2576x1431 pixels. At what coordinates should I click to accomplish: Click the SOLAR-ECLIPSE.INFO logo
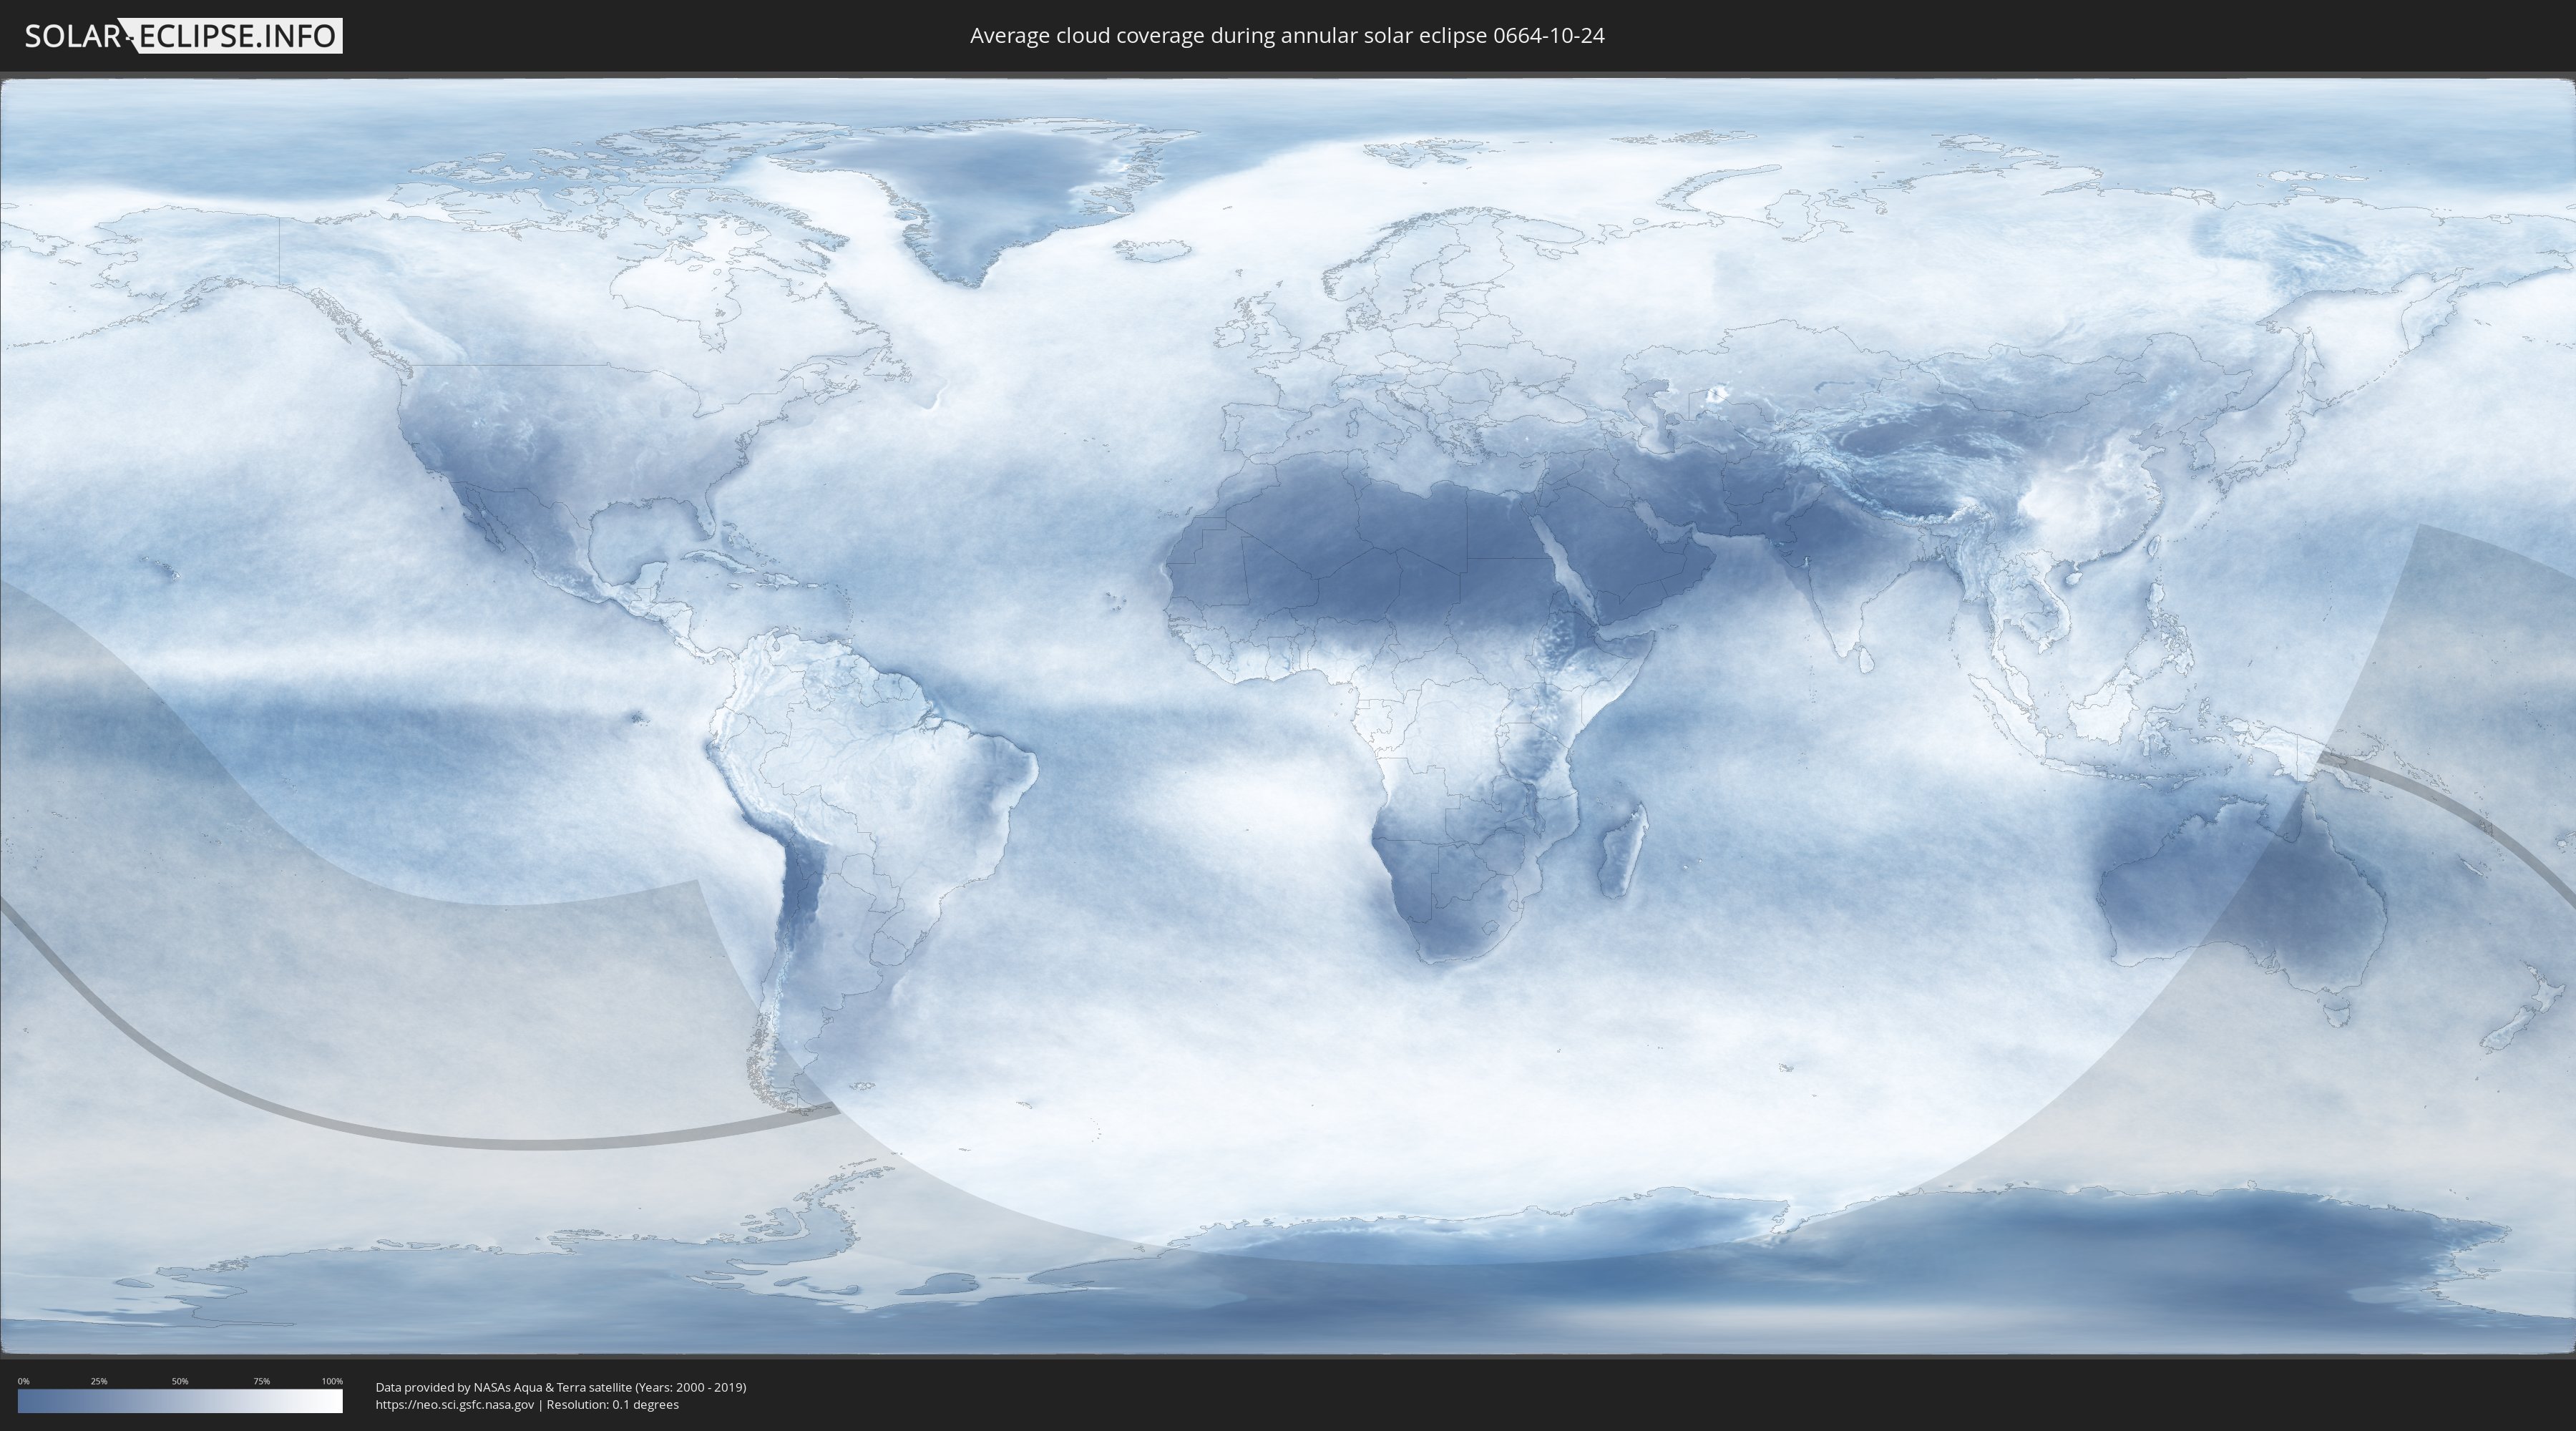click(x=183, y=36)
